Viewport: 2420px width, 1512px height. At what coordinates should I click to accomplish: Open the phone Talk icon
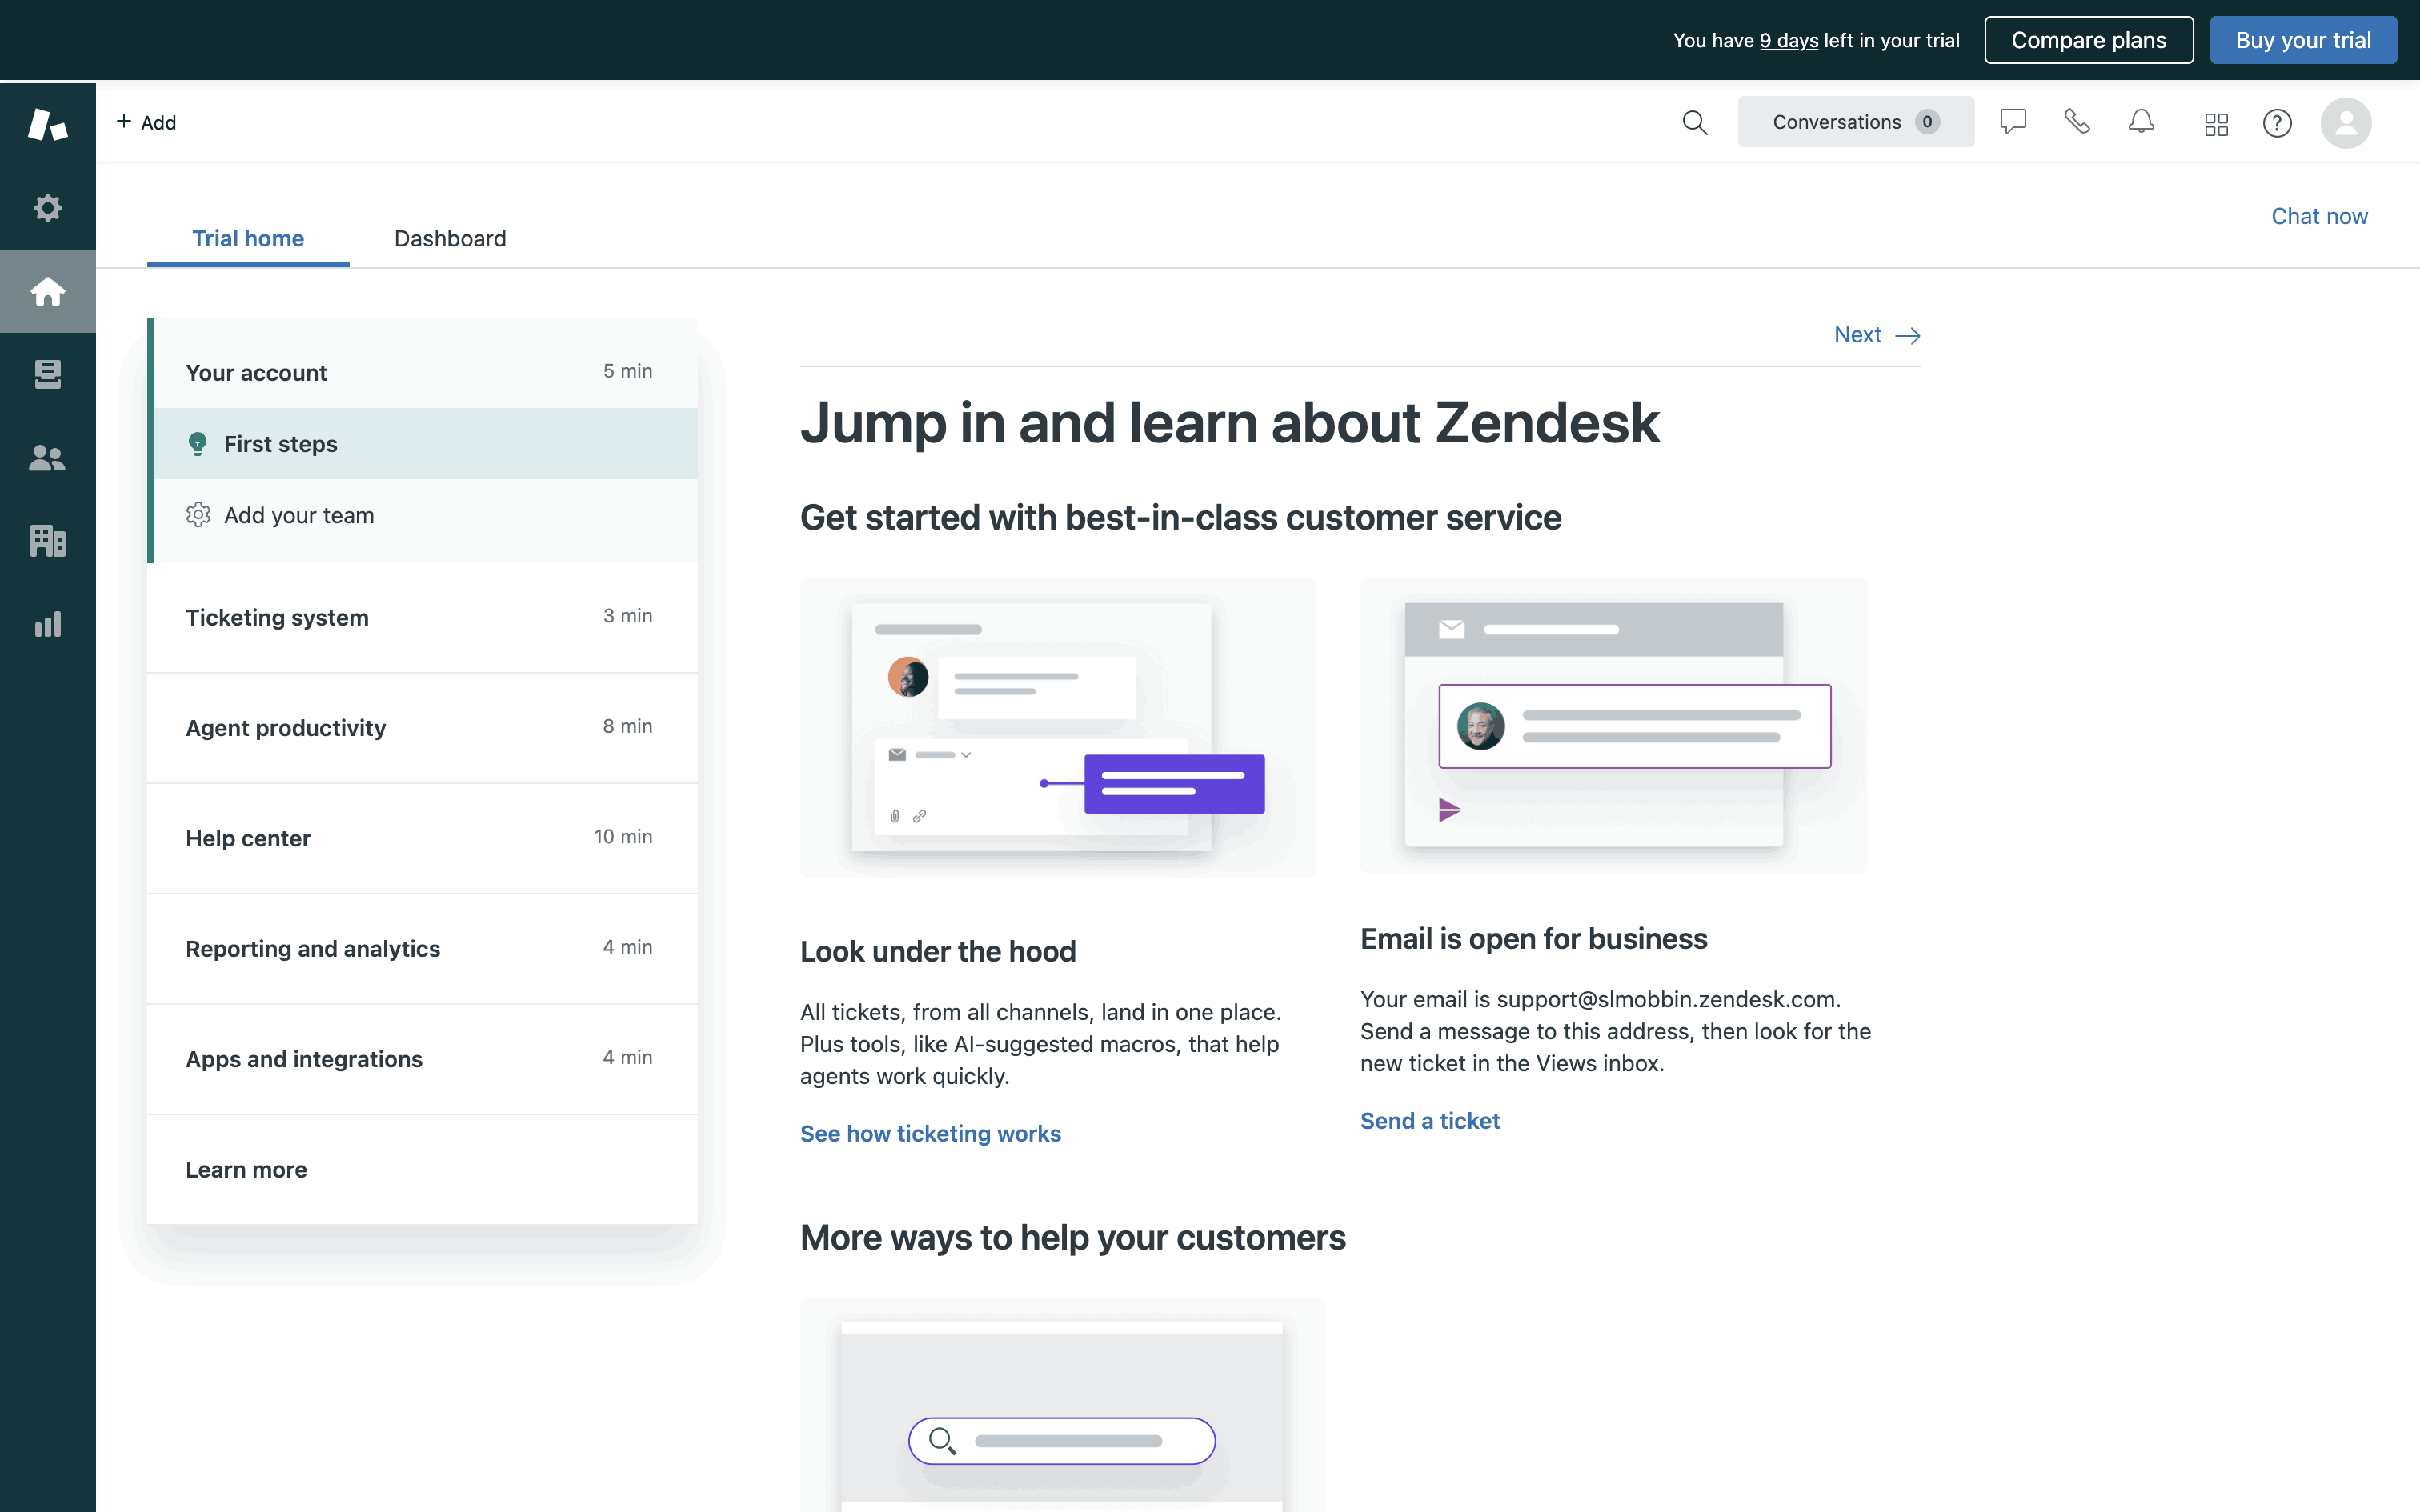(x=2077, y=122)
